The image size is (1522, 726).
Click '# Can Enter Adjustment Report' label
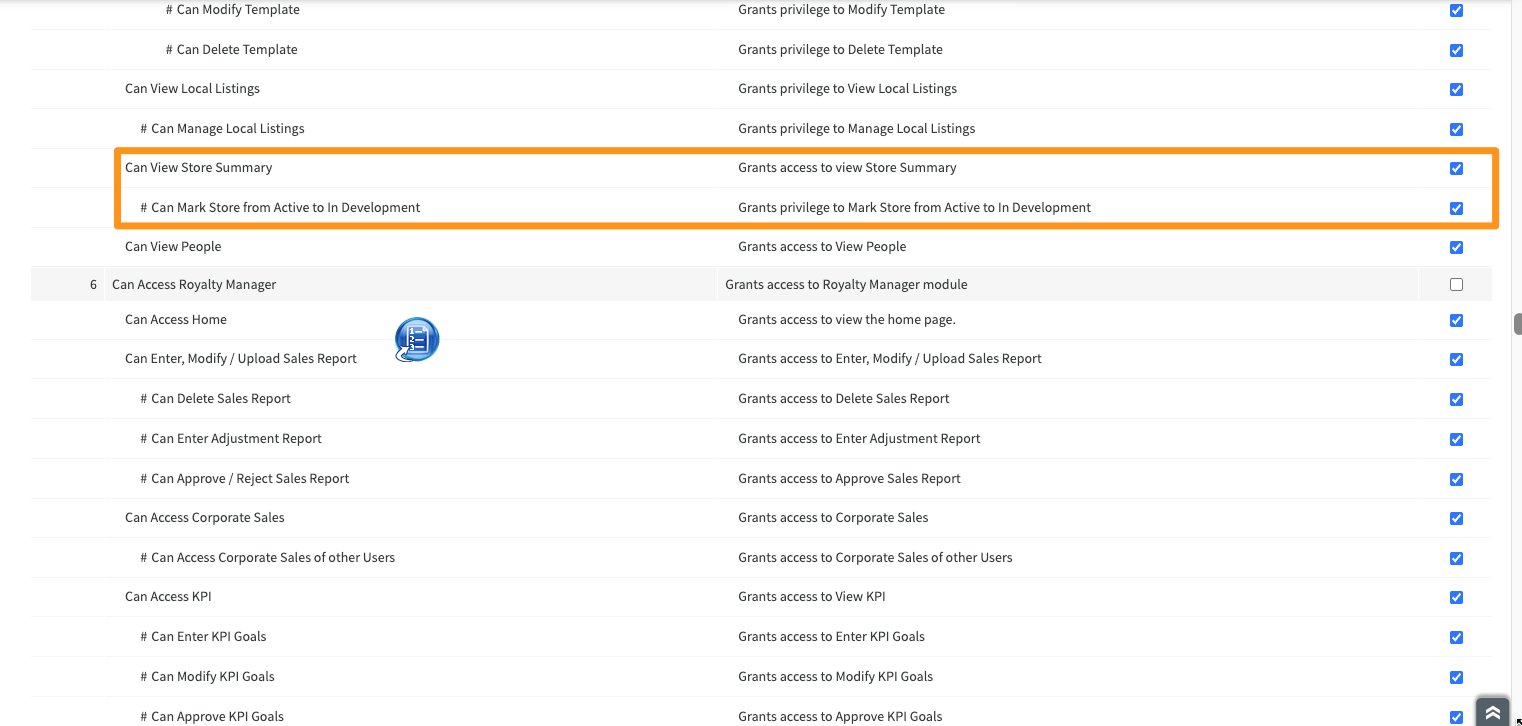[231, 439]
